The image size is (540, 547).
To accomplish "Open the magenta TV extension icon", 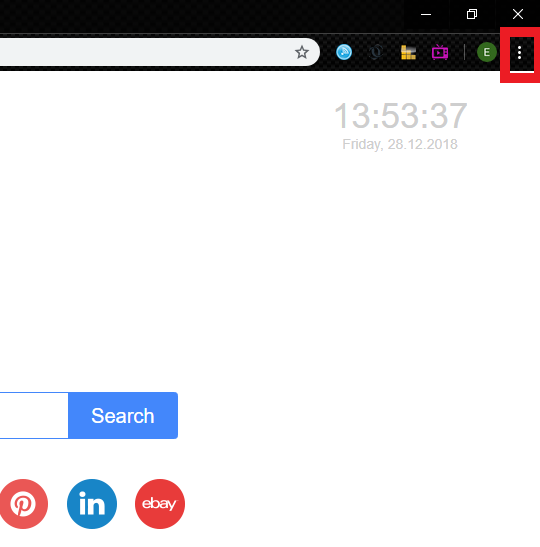I will point(440,52).
